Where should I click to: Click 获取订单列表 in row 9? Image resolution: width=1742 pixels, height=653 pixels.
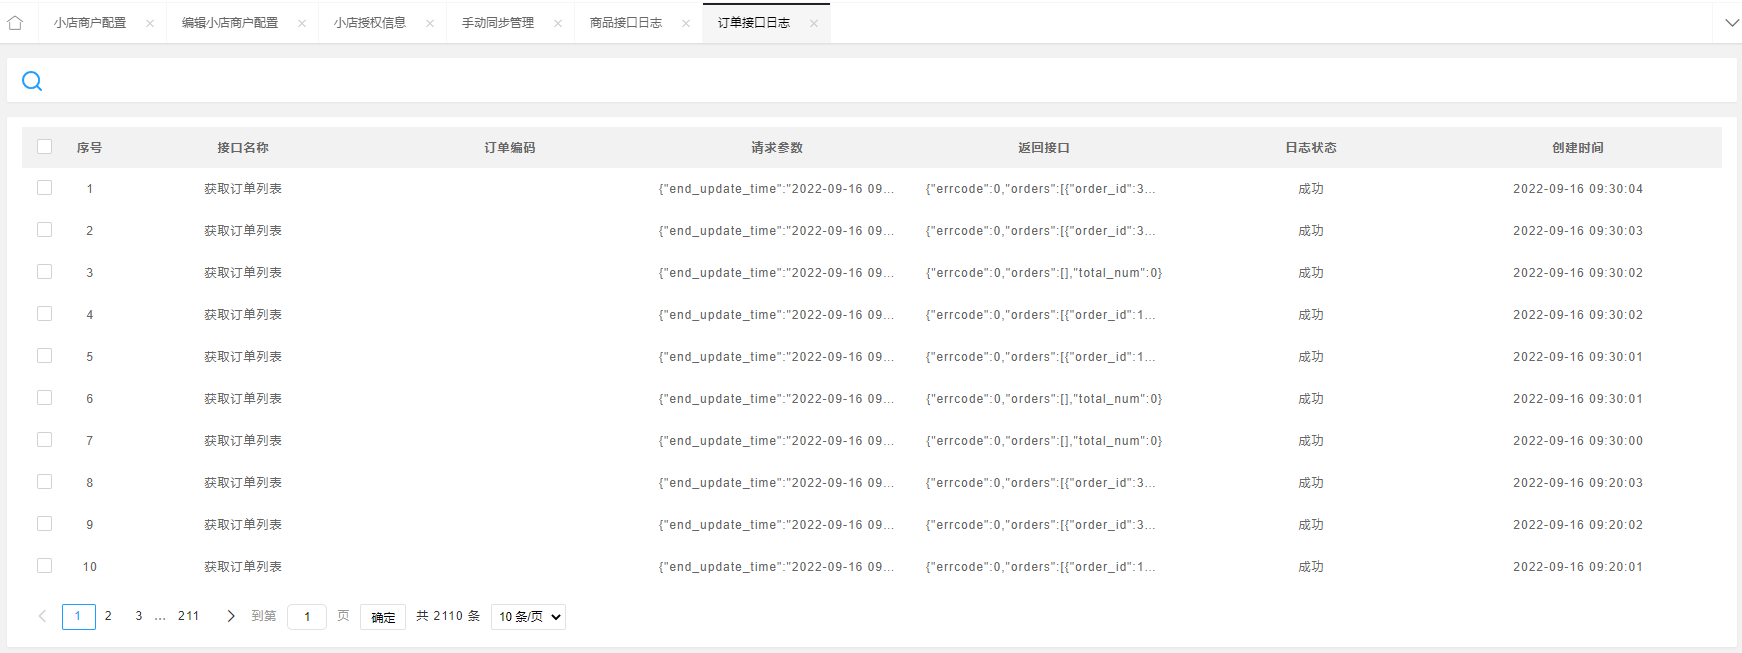(x=243, y=524)
